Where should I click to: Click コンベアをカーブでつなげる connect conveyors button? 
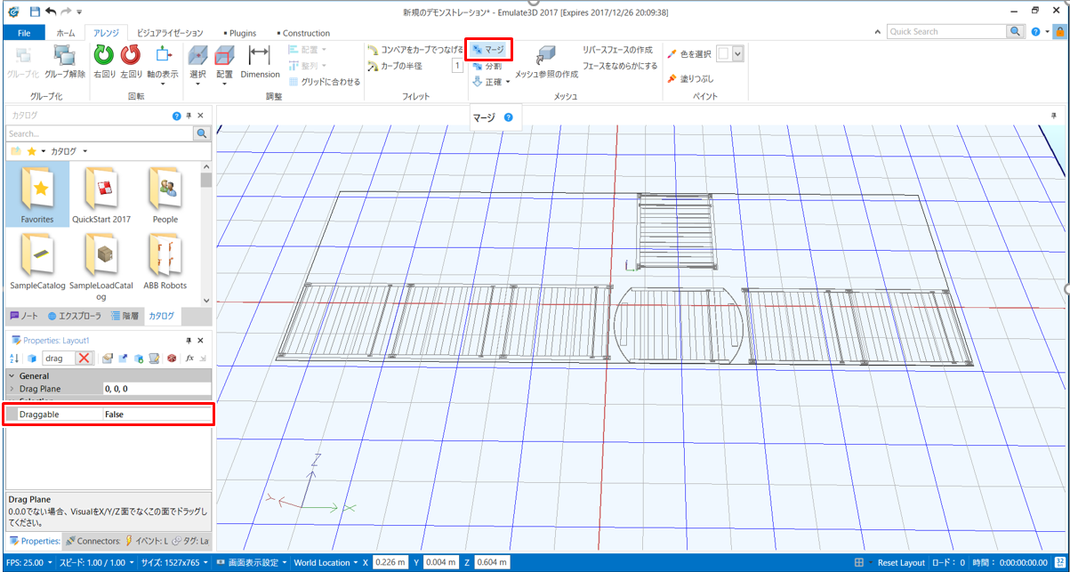[415, 50]
